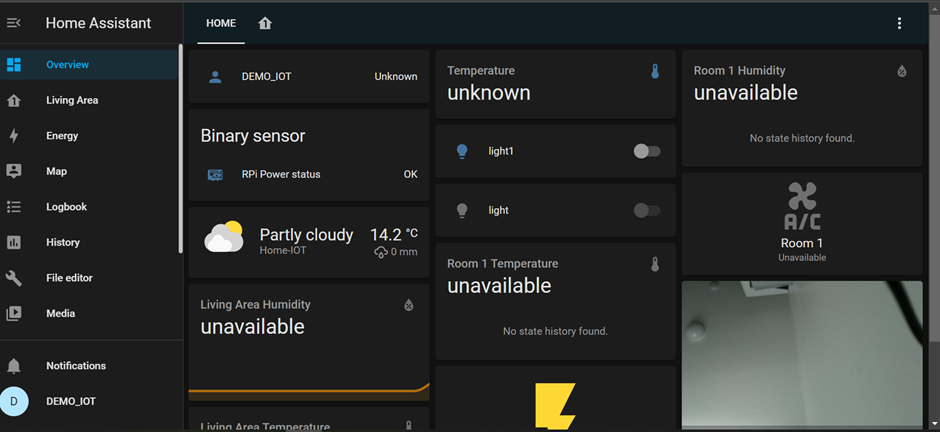Open the Map page

click(x=89, y=171)
